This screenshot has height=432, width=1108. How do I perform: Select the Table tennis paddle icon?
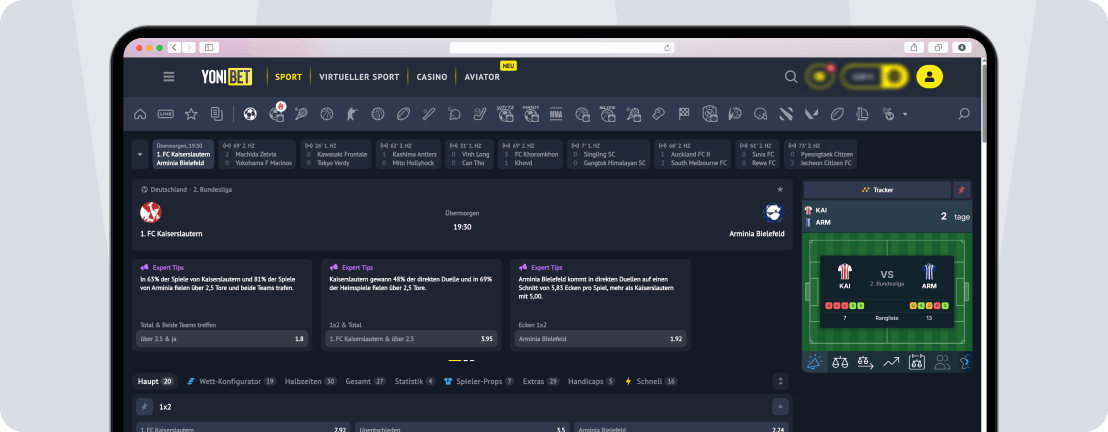tap(454, 114)
